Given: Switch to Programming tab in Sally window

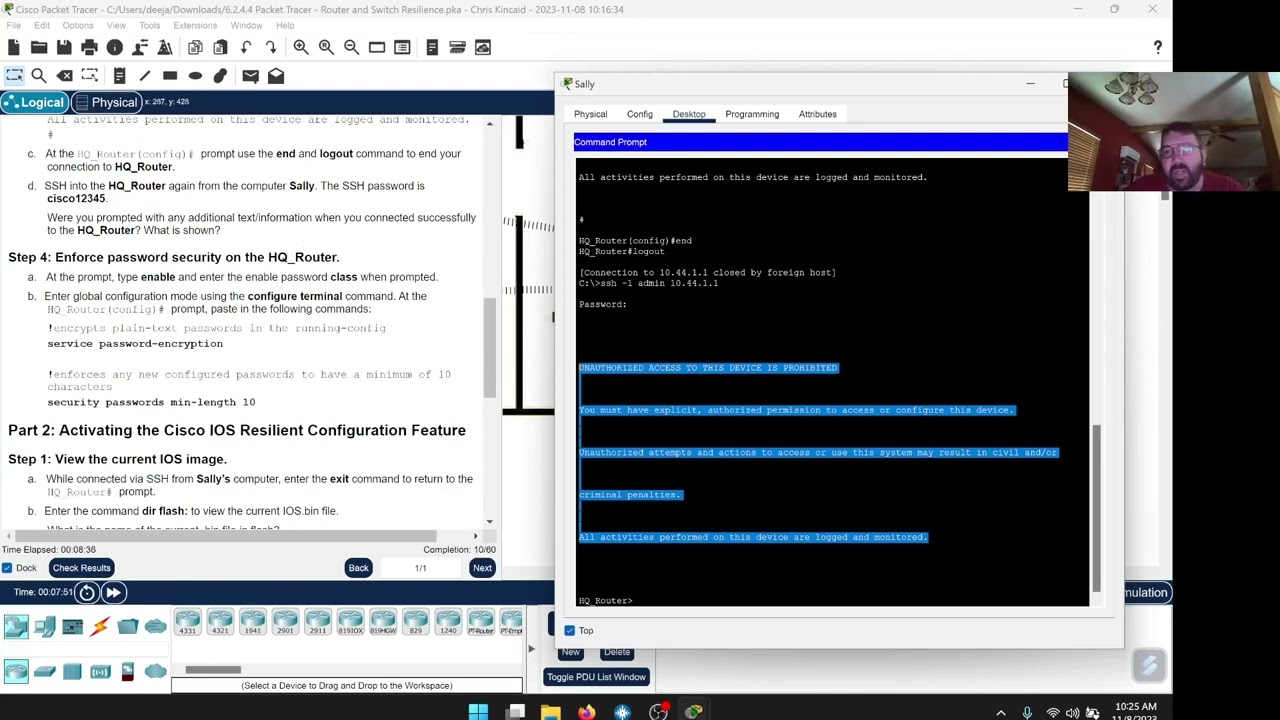Looking at the screenshot, I should (x=752, y=114).
